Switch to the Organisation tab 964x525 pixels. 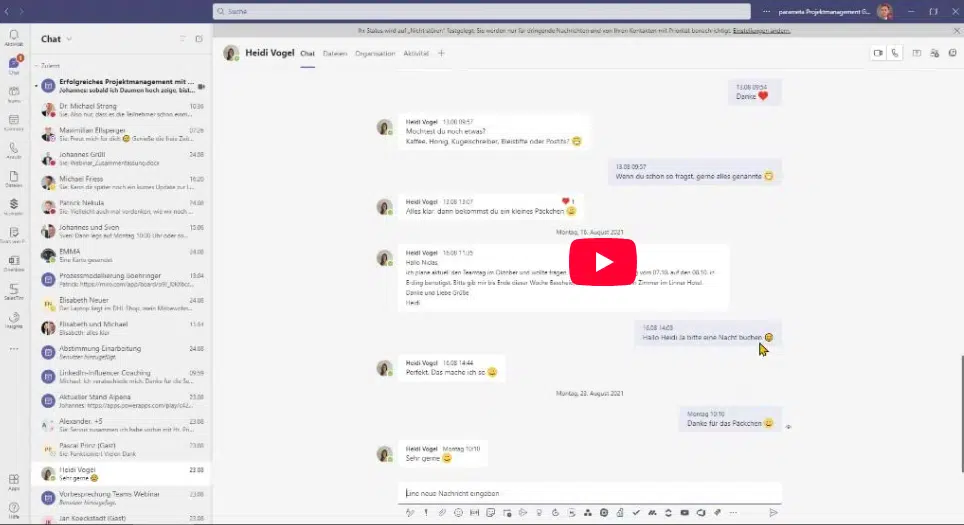375,53
